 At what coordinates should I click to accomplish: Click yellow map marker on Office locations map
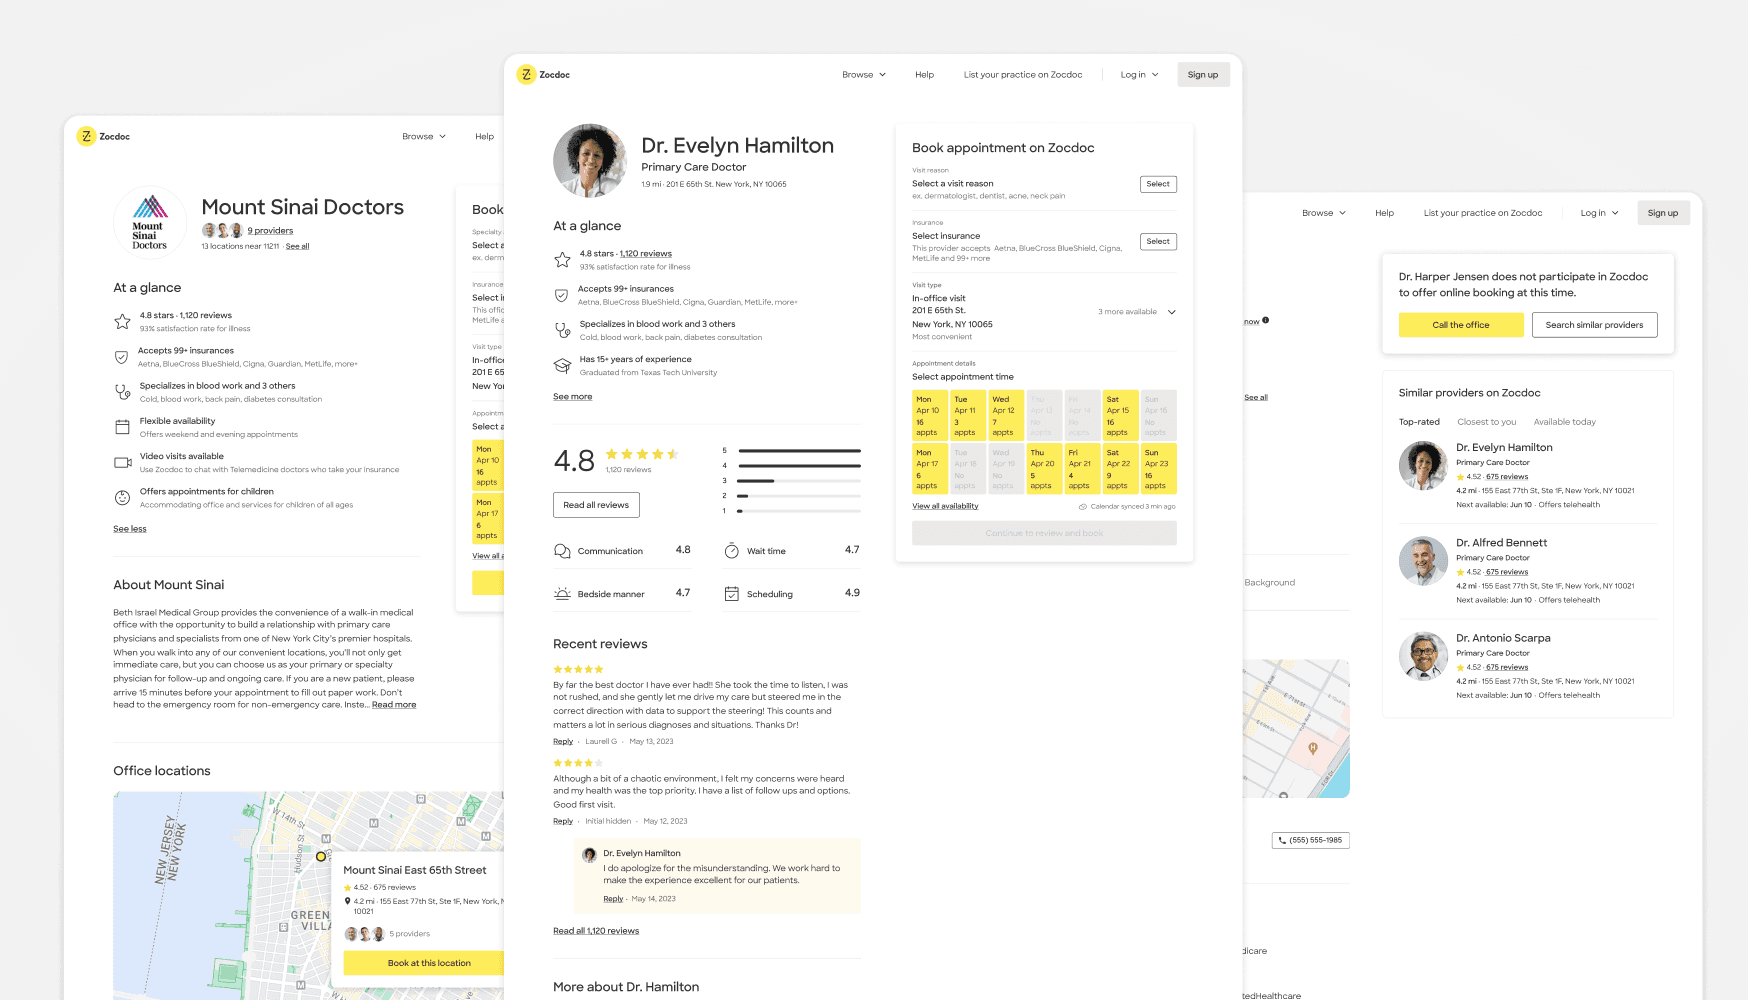[321, 856]
